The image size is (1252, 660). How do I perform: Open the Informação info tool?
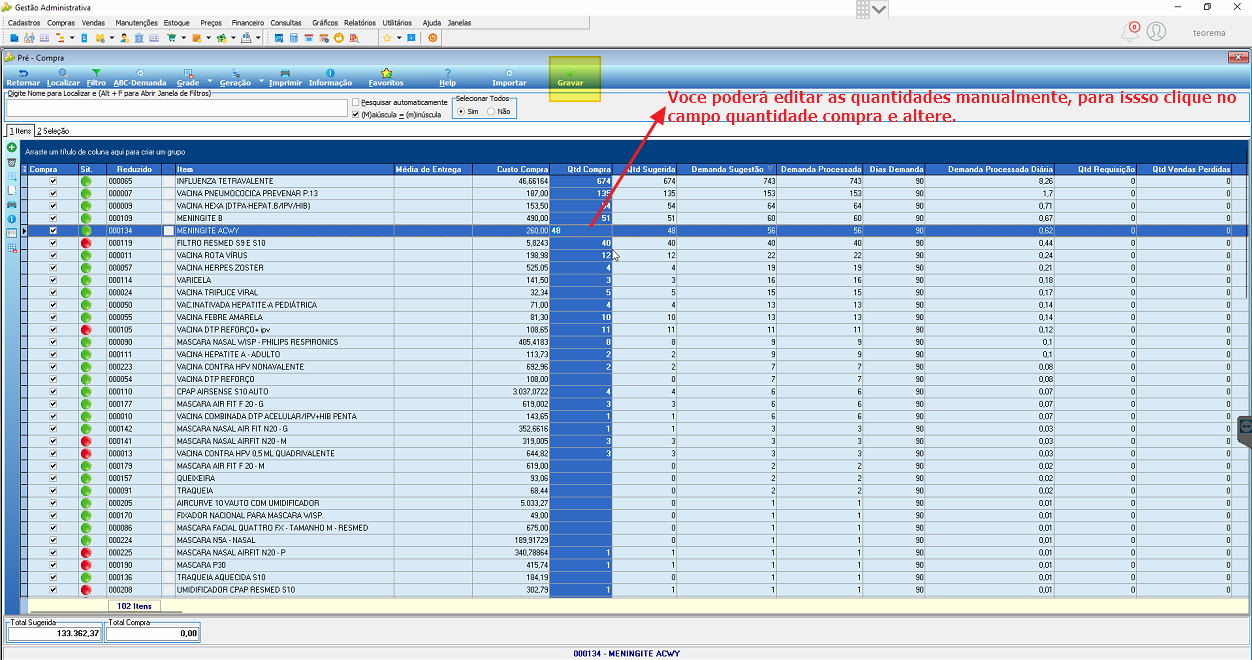coord(330,77)
